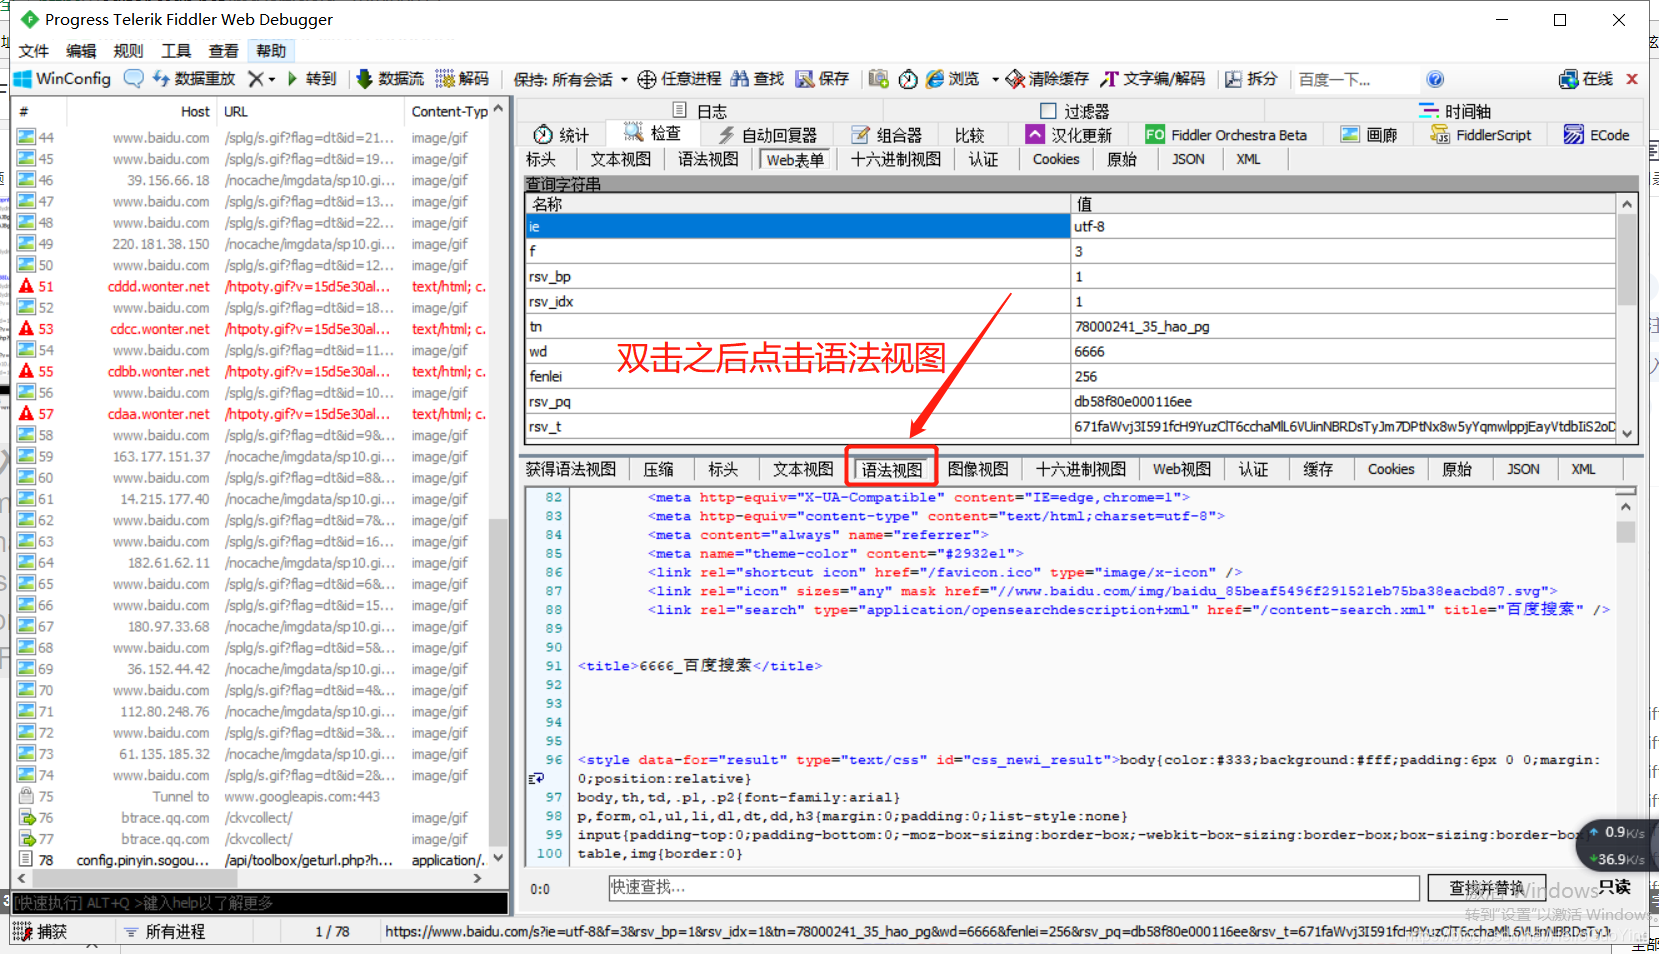Select session 75 Tunnel to googleapis

coord(252,797)
